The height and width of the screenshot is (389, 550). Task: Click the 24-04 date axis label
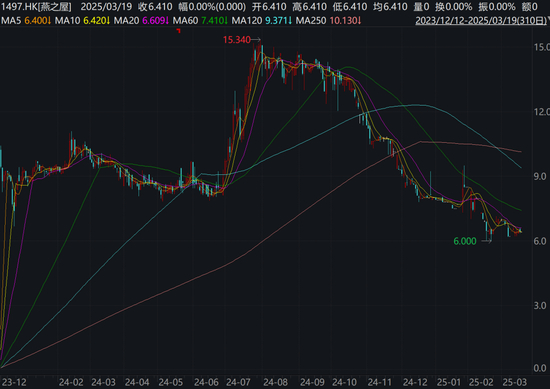coord(137,382)
